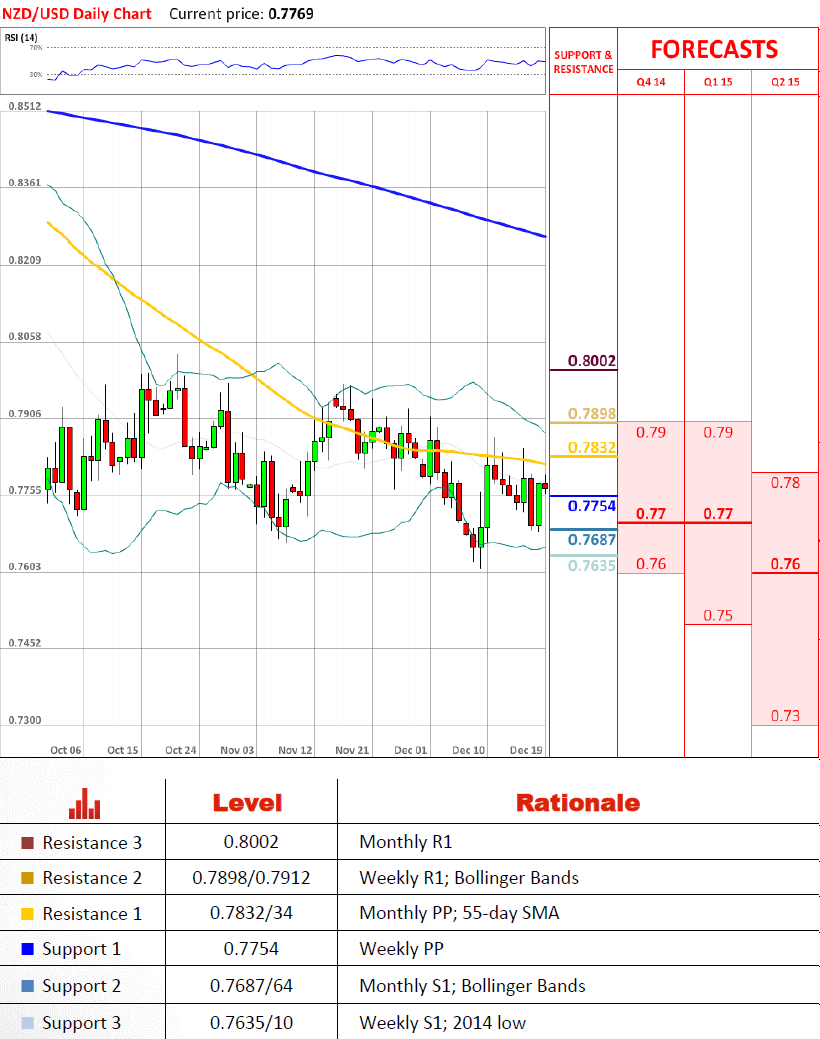This screenshot has height=1039, width=820.
Task: Click the 0.73 forecast in the Q2 15 column
Action: (786, 716)
